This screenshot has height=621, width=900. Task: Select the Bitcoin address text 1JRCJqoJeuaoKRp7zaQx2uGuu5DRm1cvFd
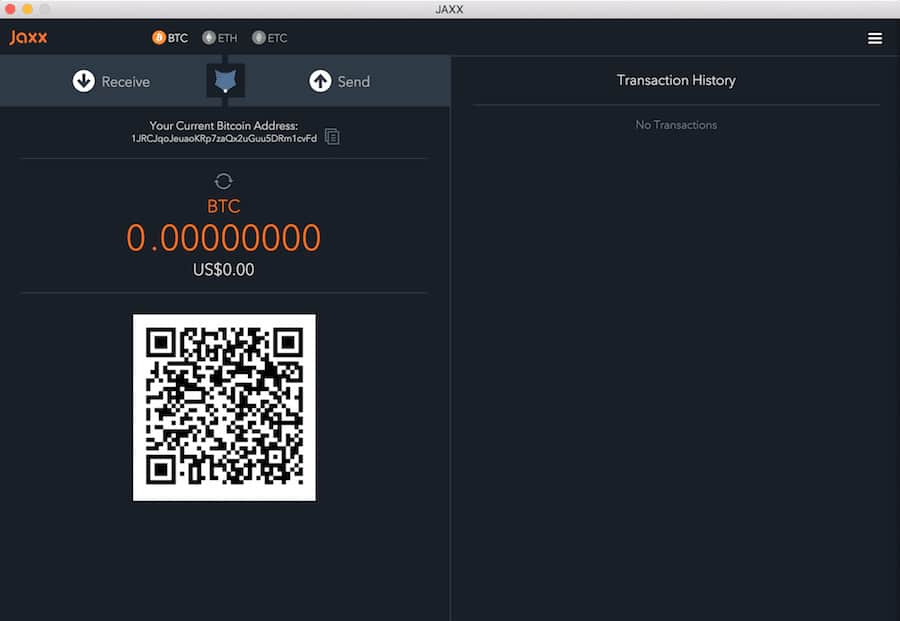click(224, 138)
